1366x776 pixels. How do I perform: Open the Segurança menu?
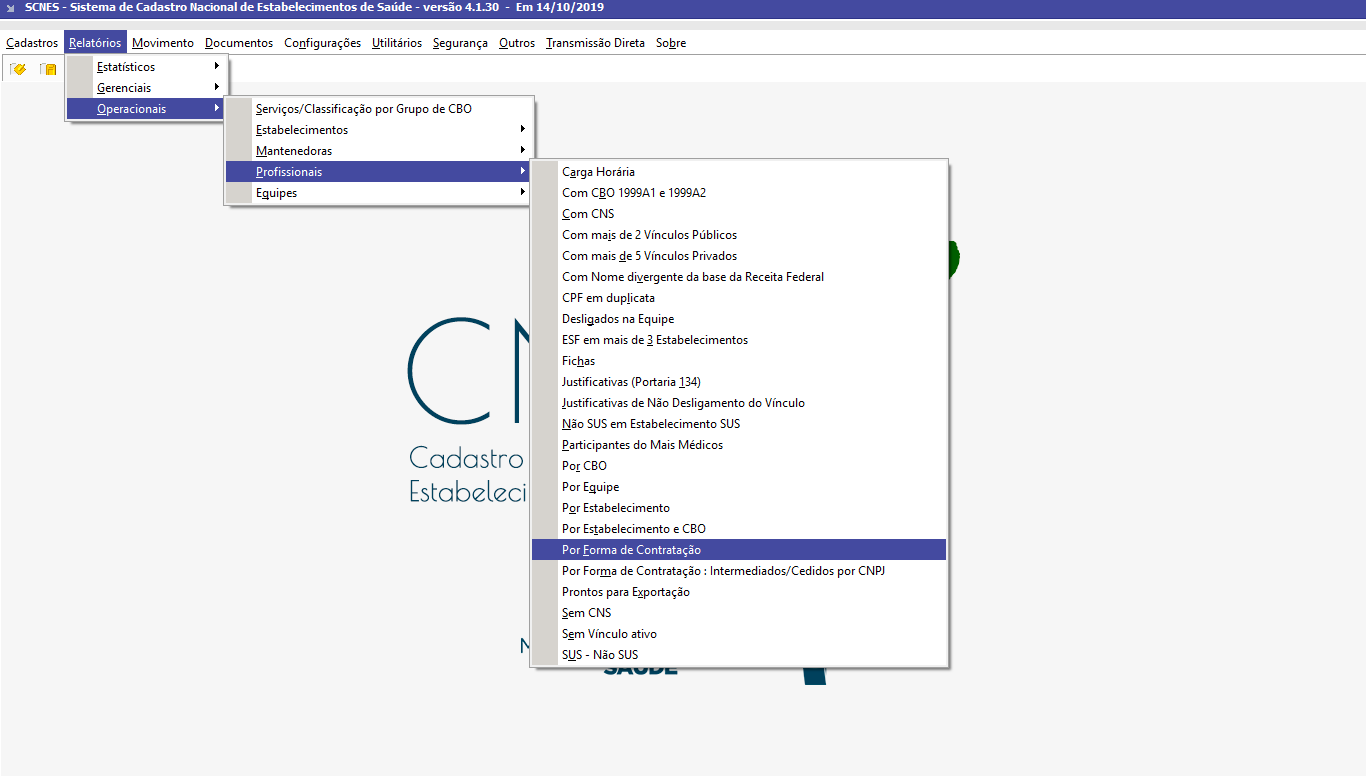460,43
